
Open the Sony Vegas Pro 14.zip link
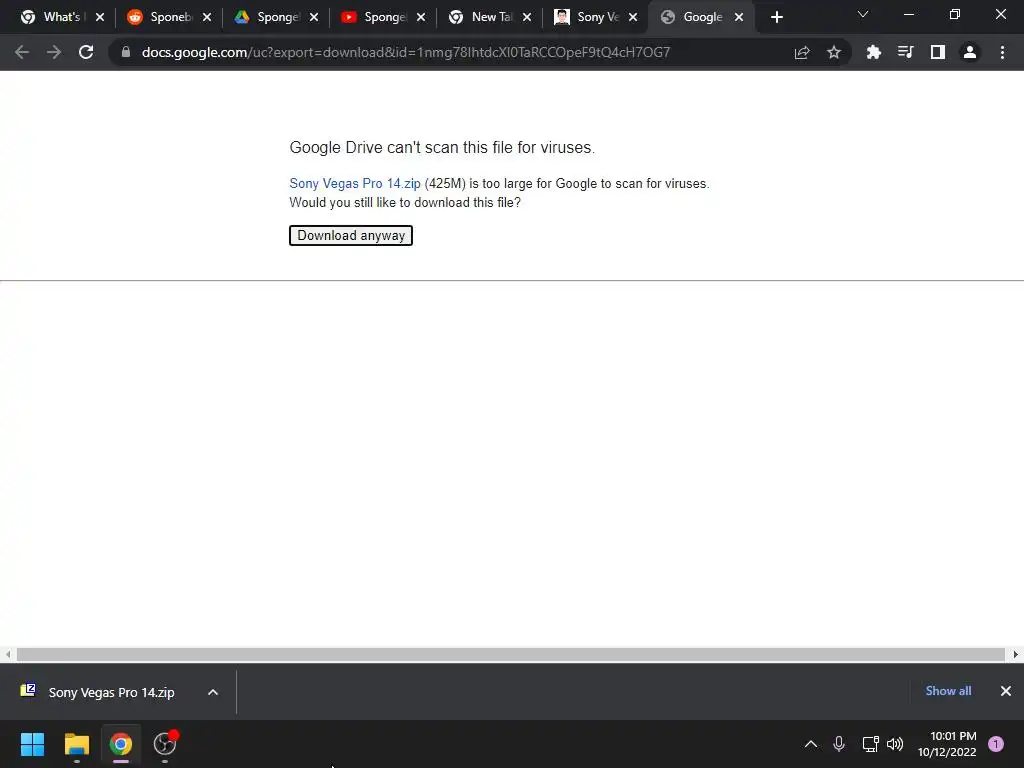[355, 184]
